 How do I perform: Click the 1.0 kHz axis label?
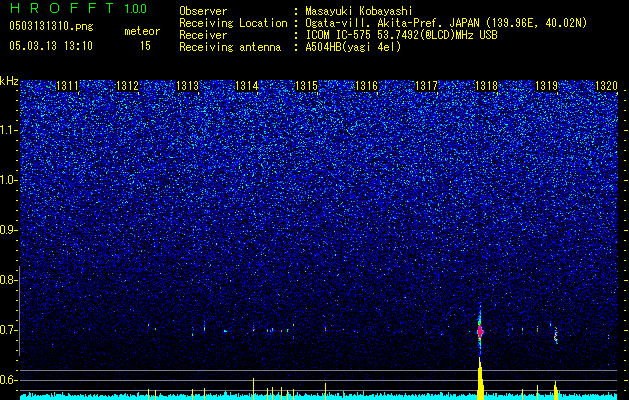[x=8, y=180]
